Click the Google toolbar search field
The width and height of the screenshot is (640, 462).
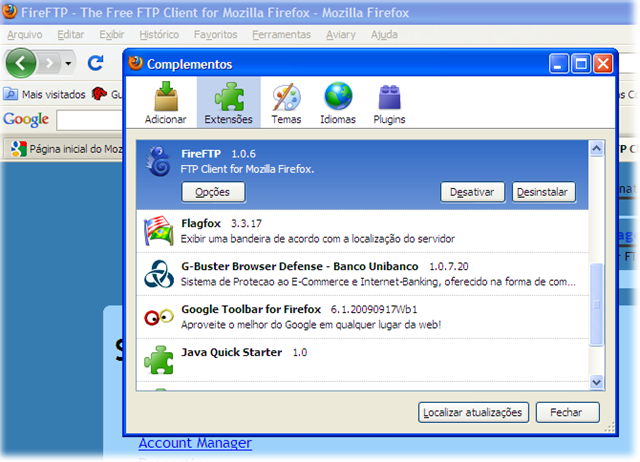pyautogui.click(x=90, y=120)
